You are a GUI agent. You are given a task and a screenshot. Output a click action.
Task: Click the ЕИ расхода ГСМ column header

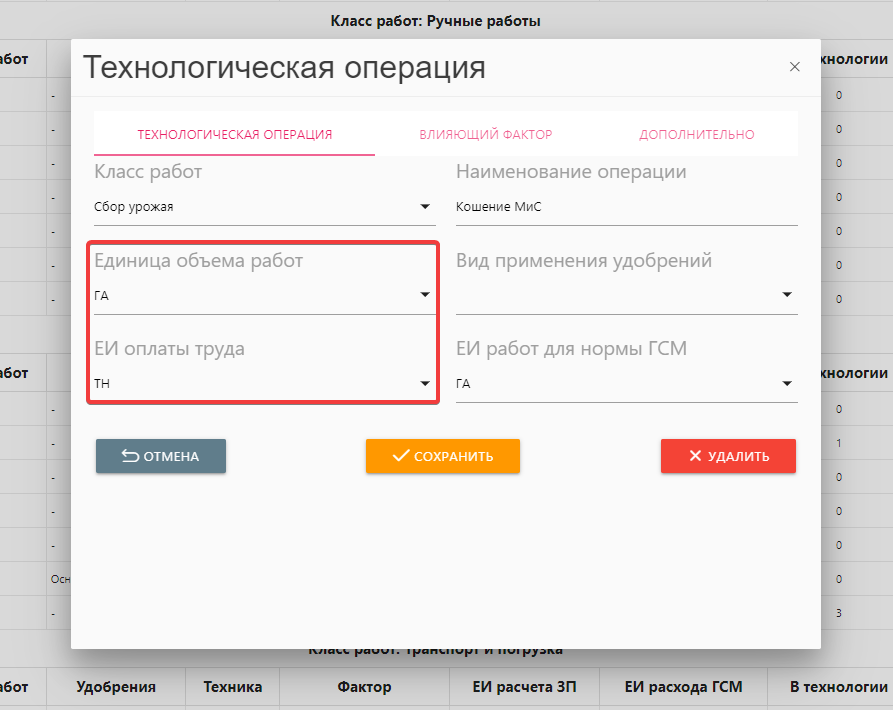point(684,687)
